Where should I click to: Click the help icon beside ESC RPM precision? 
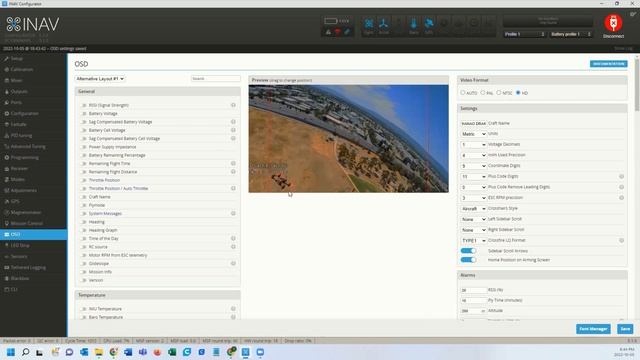[621, 198]
